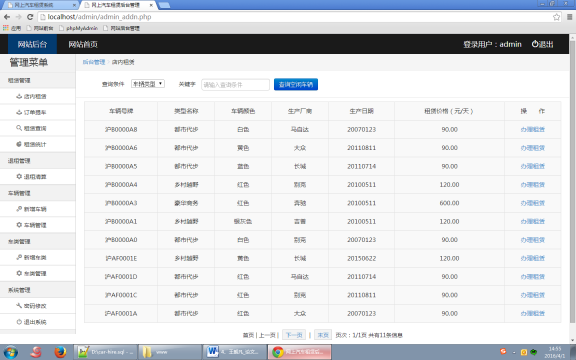Click the magnifier icon beside 租赁查询
This screenshot has width=576, height=360.
[19, 128]
